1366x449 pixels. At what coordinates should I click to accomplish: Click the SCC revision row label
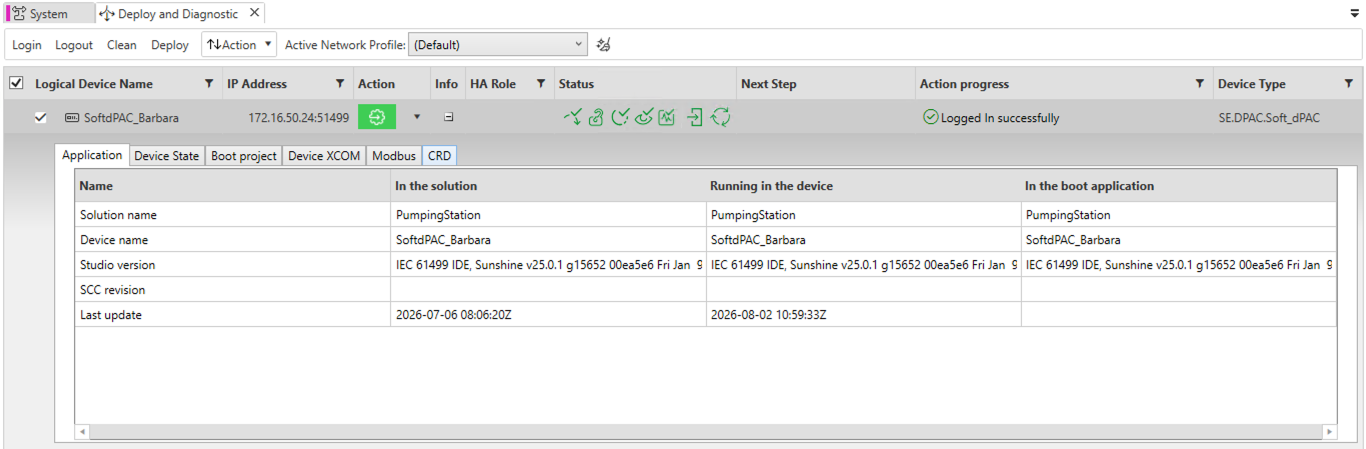[112, 290]
